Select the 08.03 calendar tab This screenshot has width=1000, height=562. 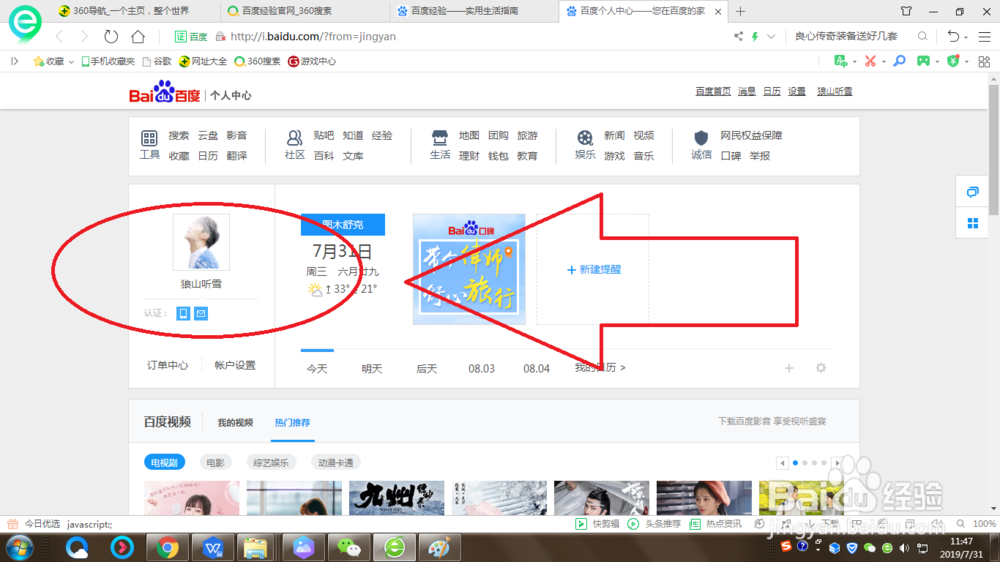click(482, 369)
